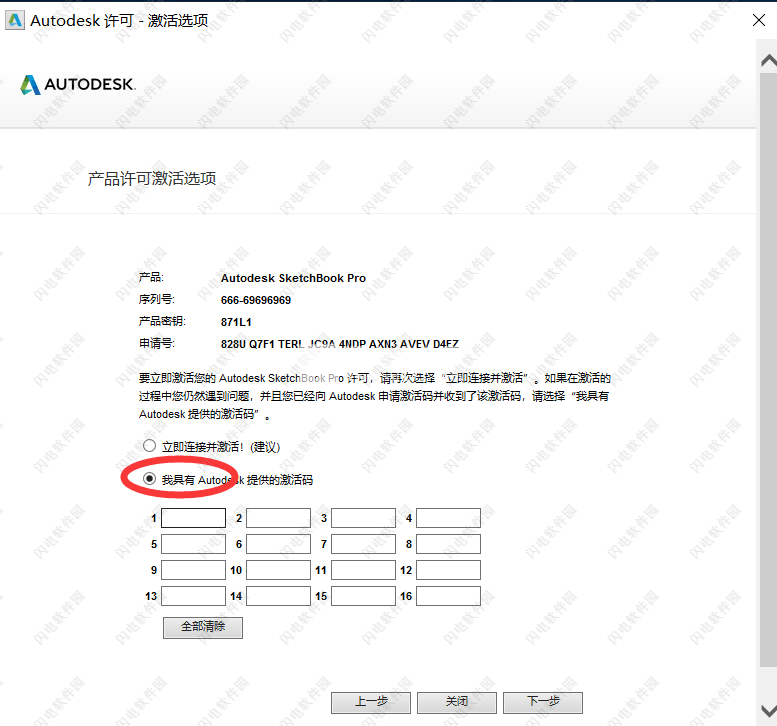
Task: Click the 关闭 close button
Action: click(x=456, y=702)
